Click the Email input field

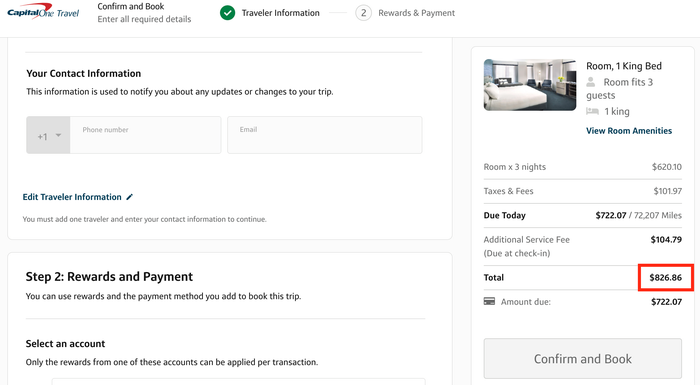click(325, 135)
